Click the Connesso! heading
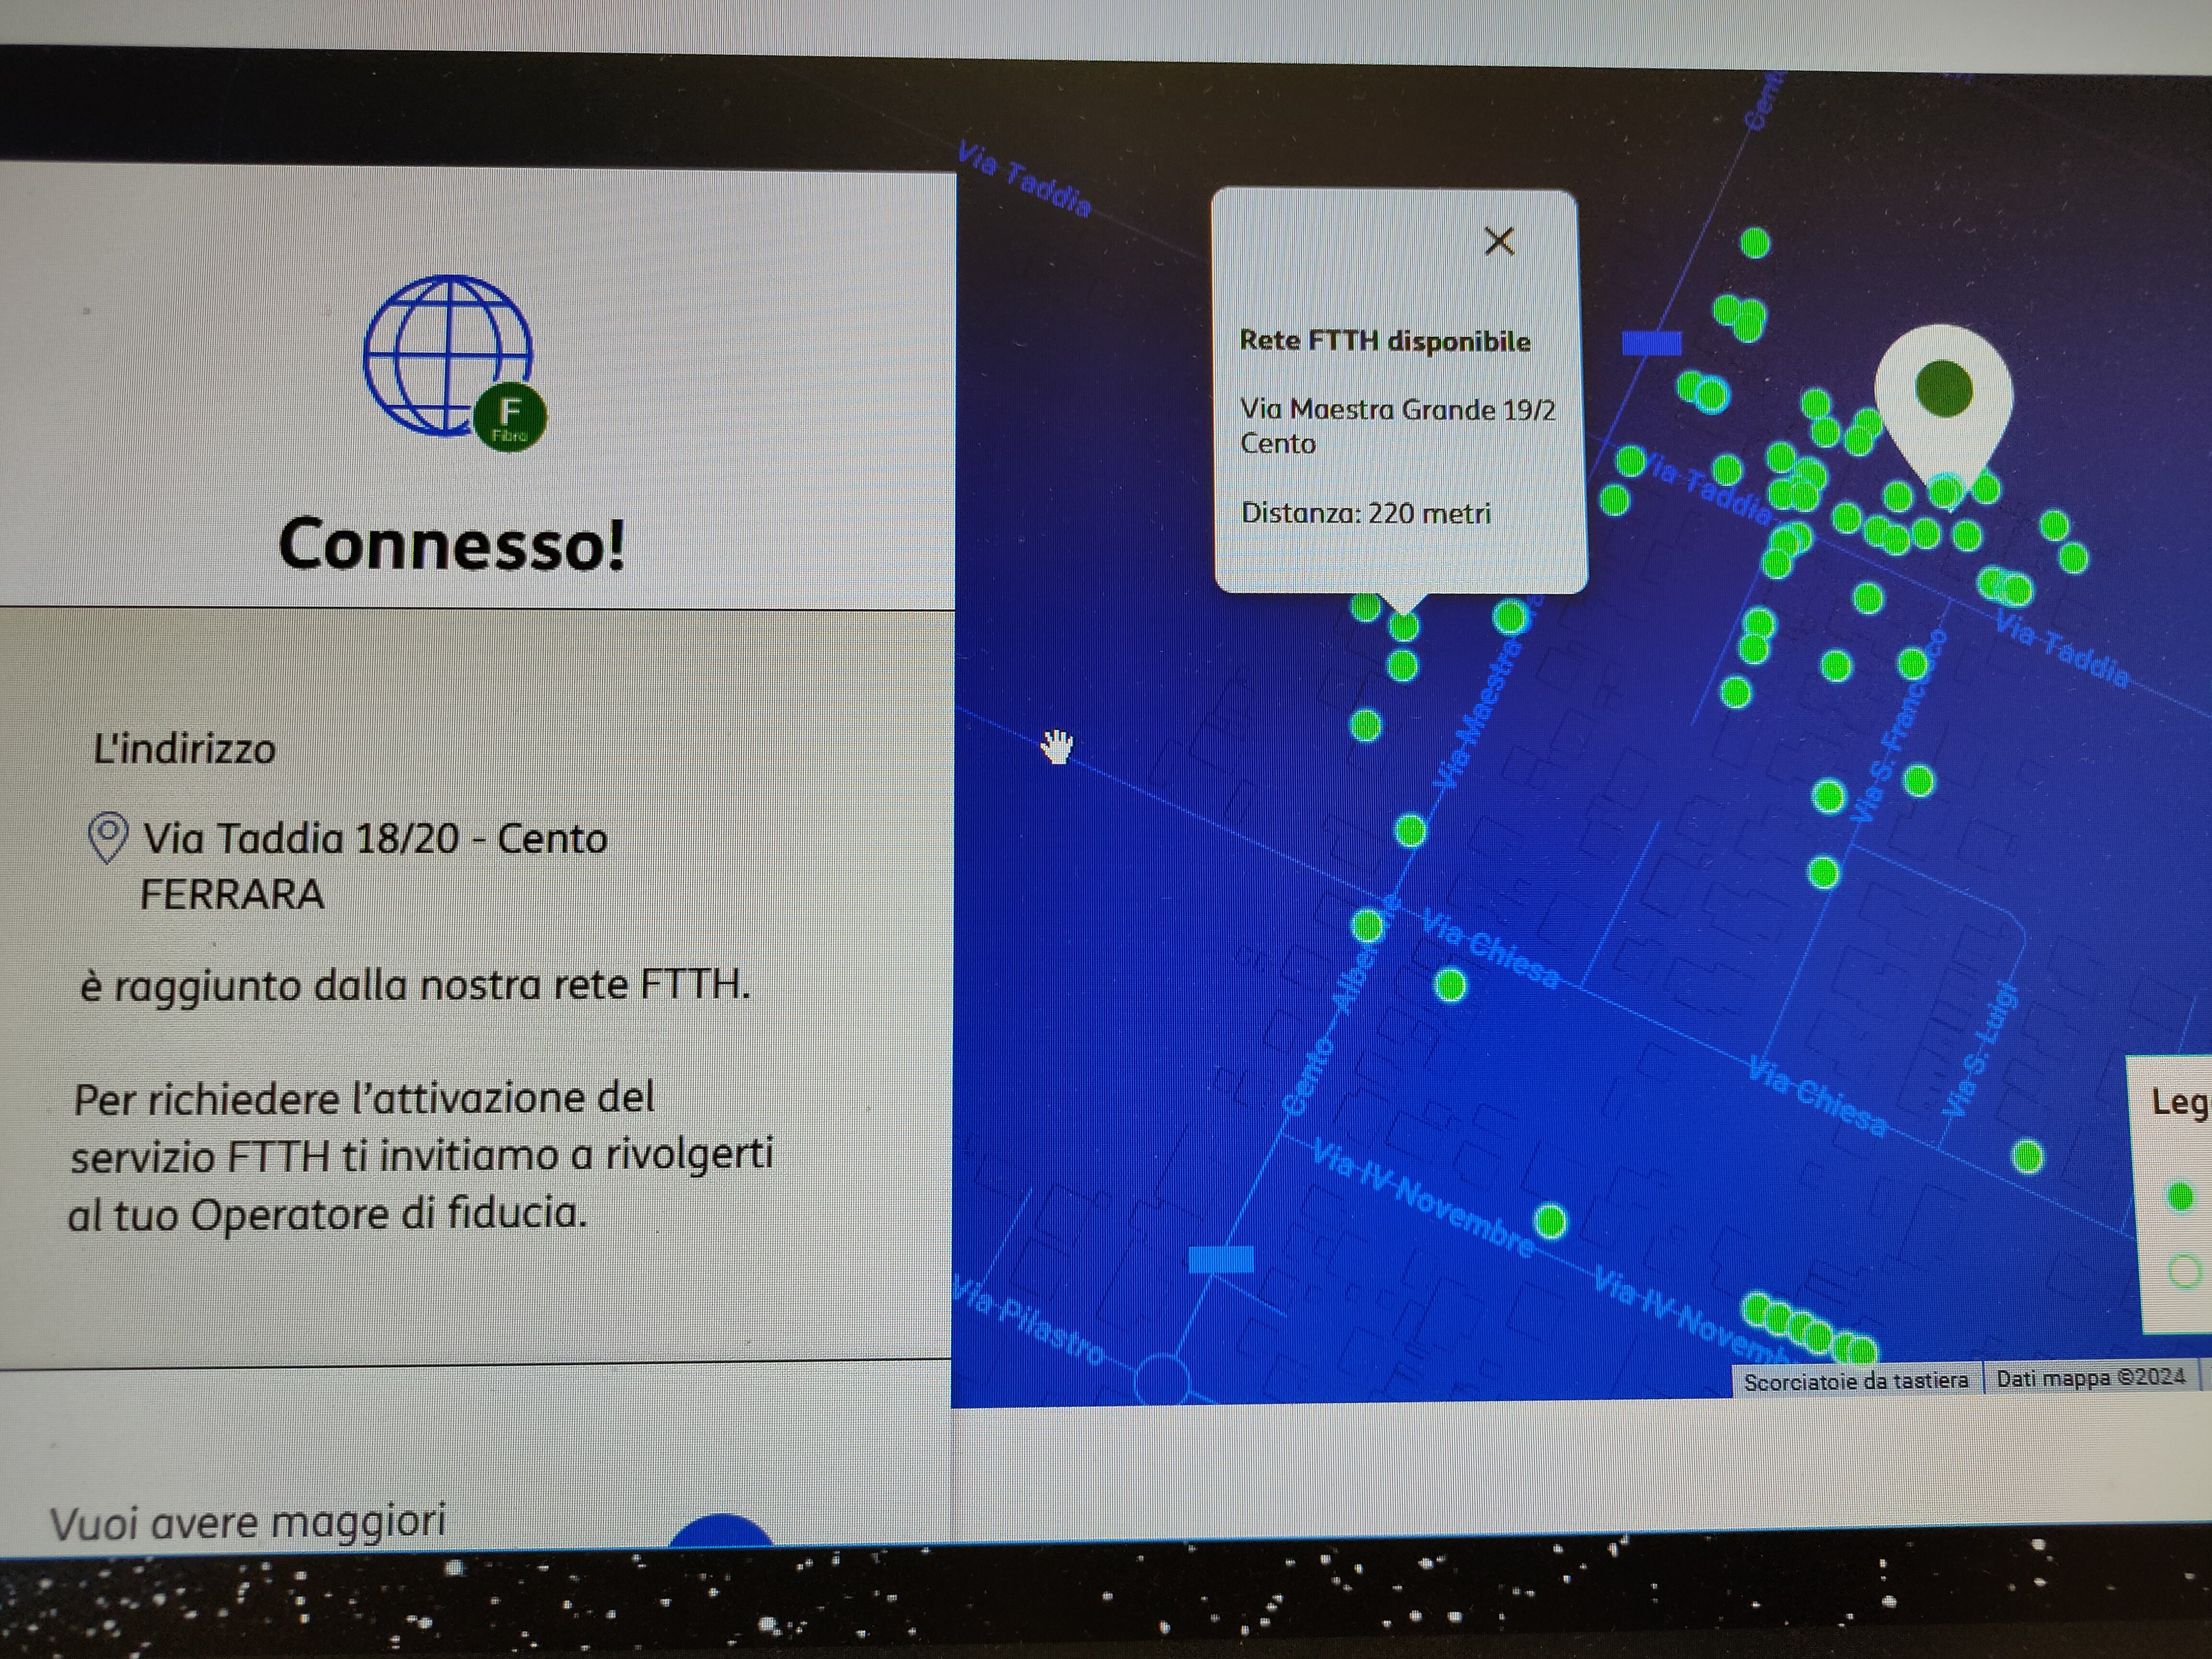Screen dimensions: 2212x1659 452,545
